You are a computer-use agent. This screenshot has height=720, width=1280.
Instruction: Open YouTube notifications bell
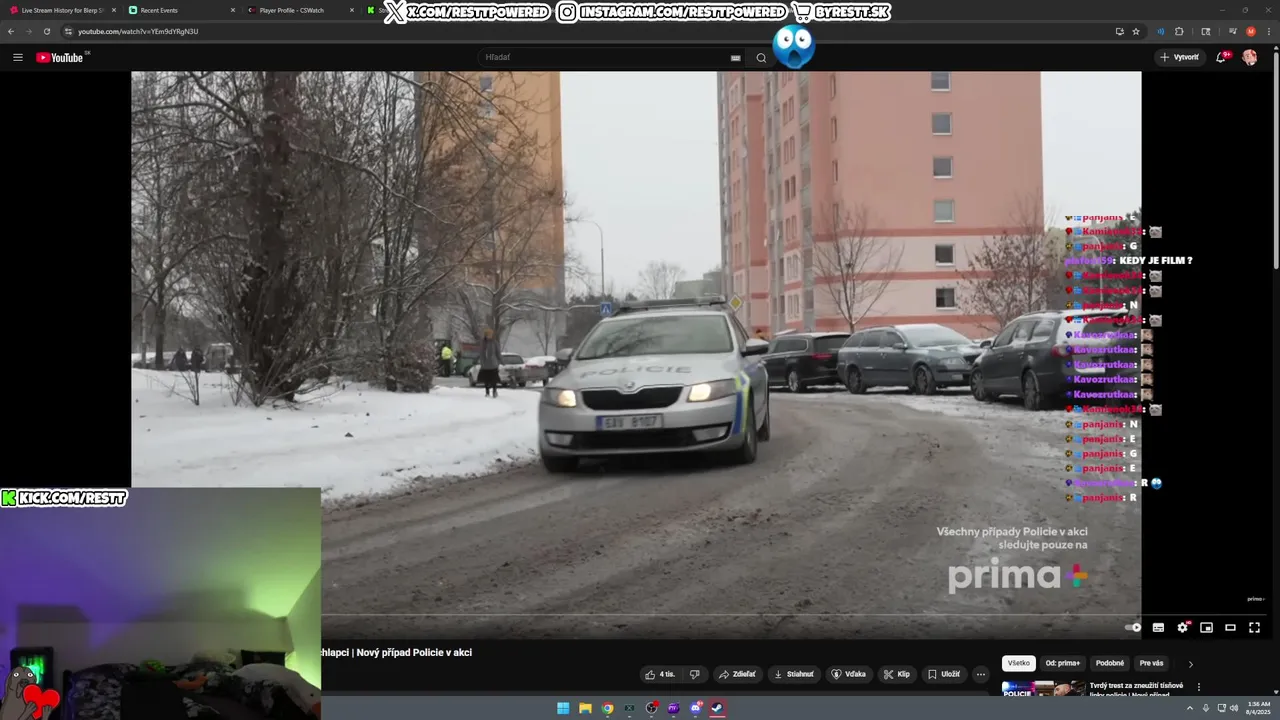tap(1221, 57)
